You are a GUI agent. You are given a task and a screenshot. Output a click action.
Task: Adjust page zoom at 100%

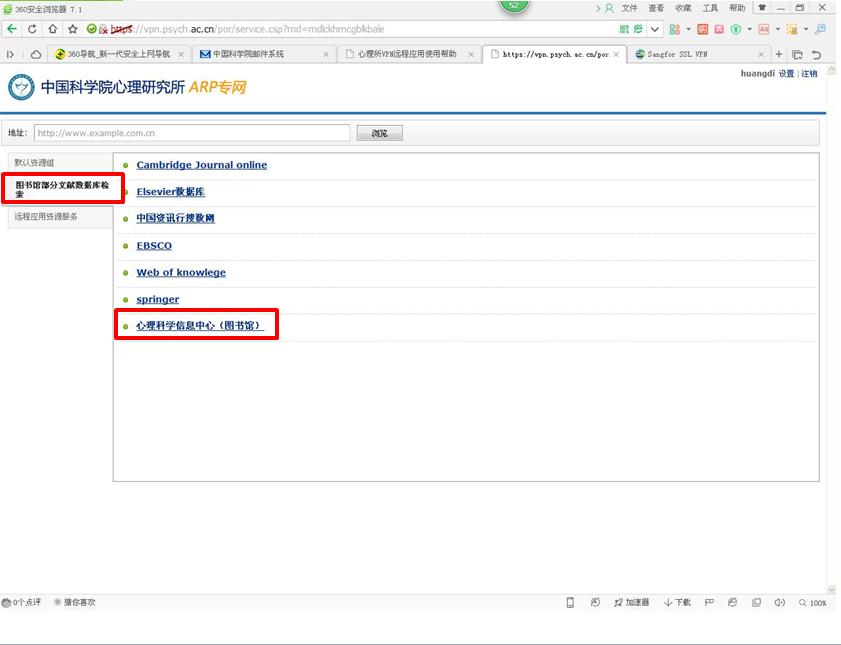[813, 603]
